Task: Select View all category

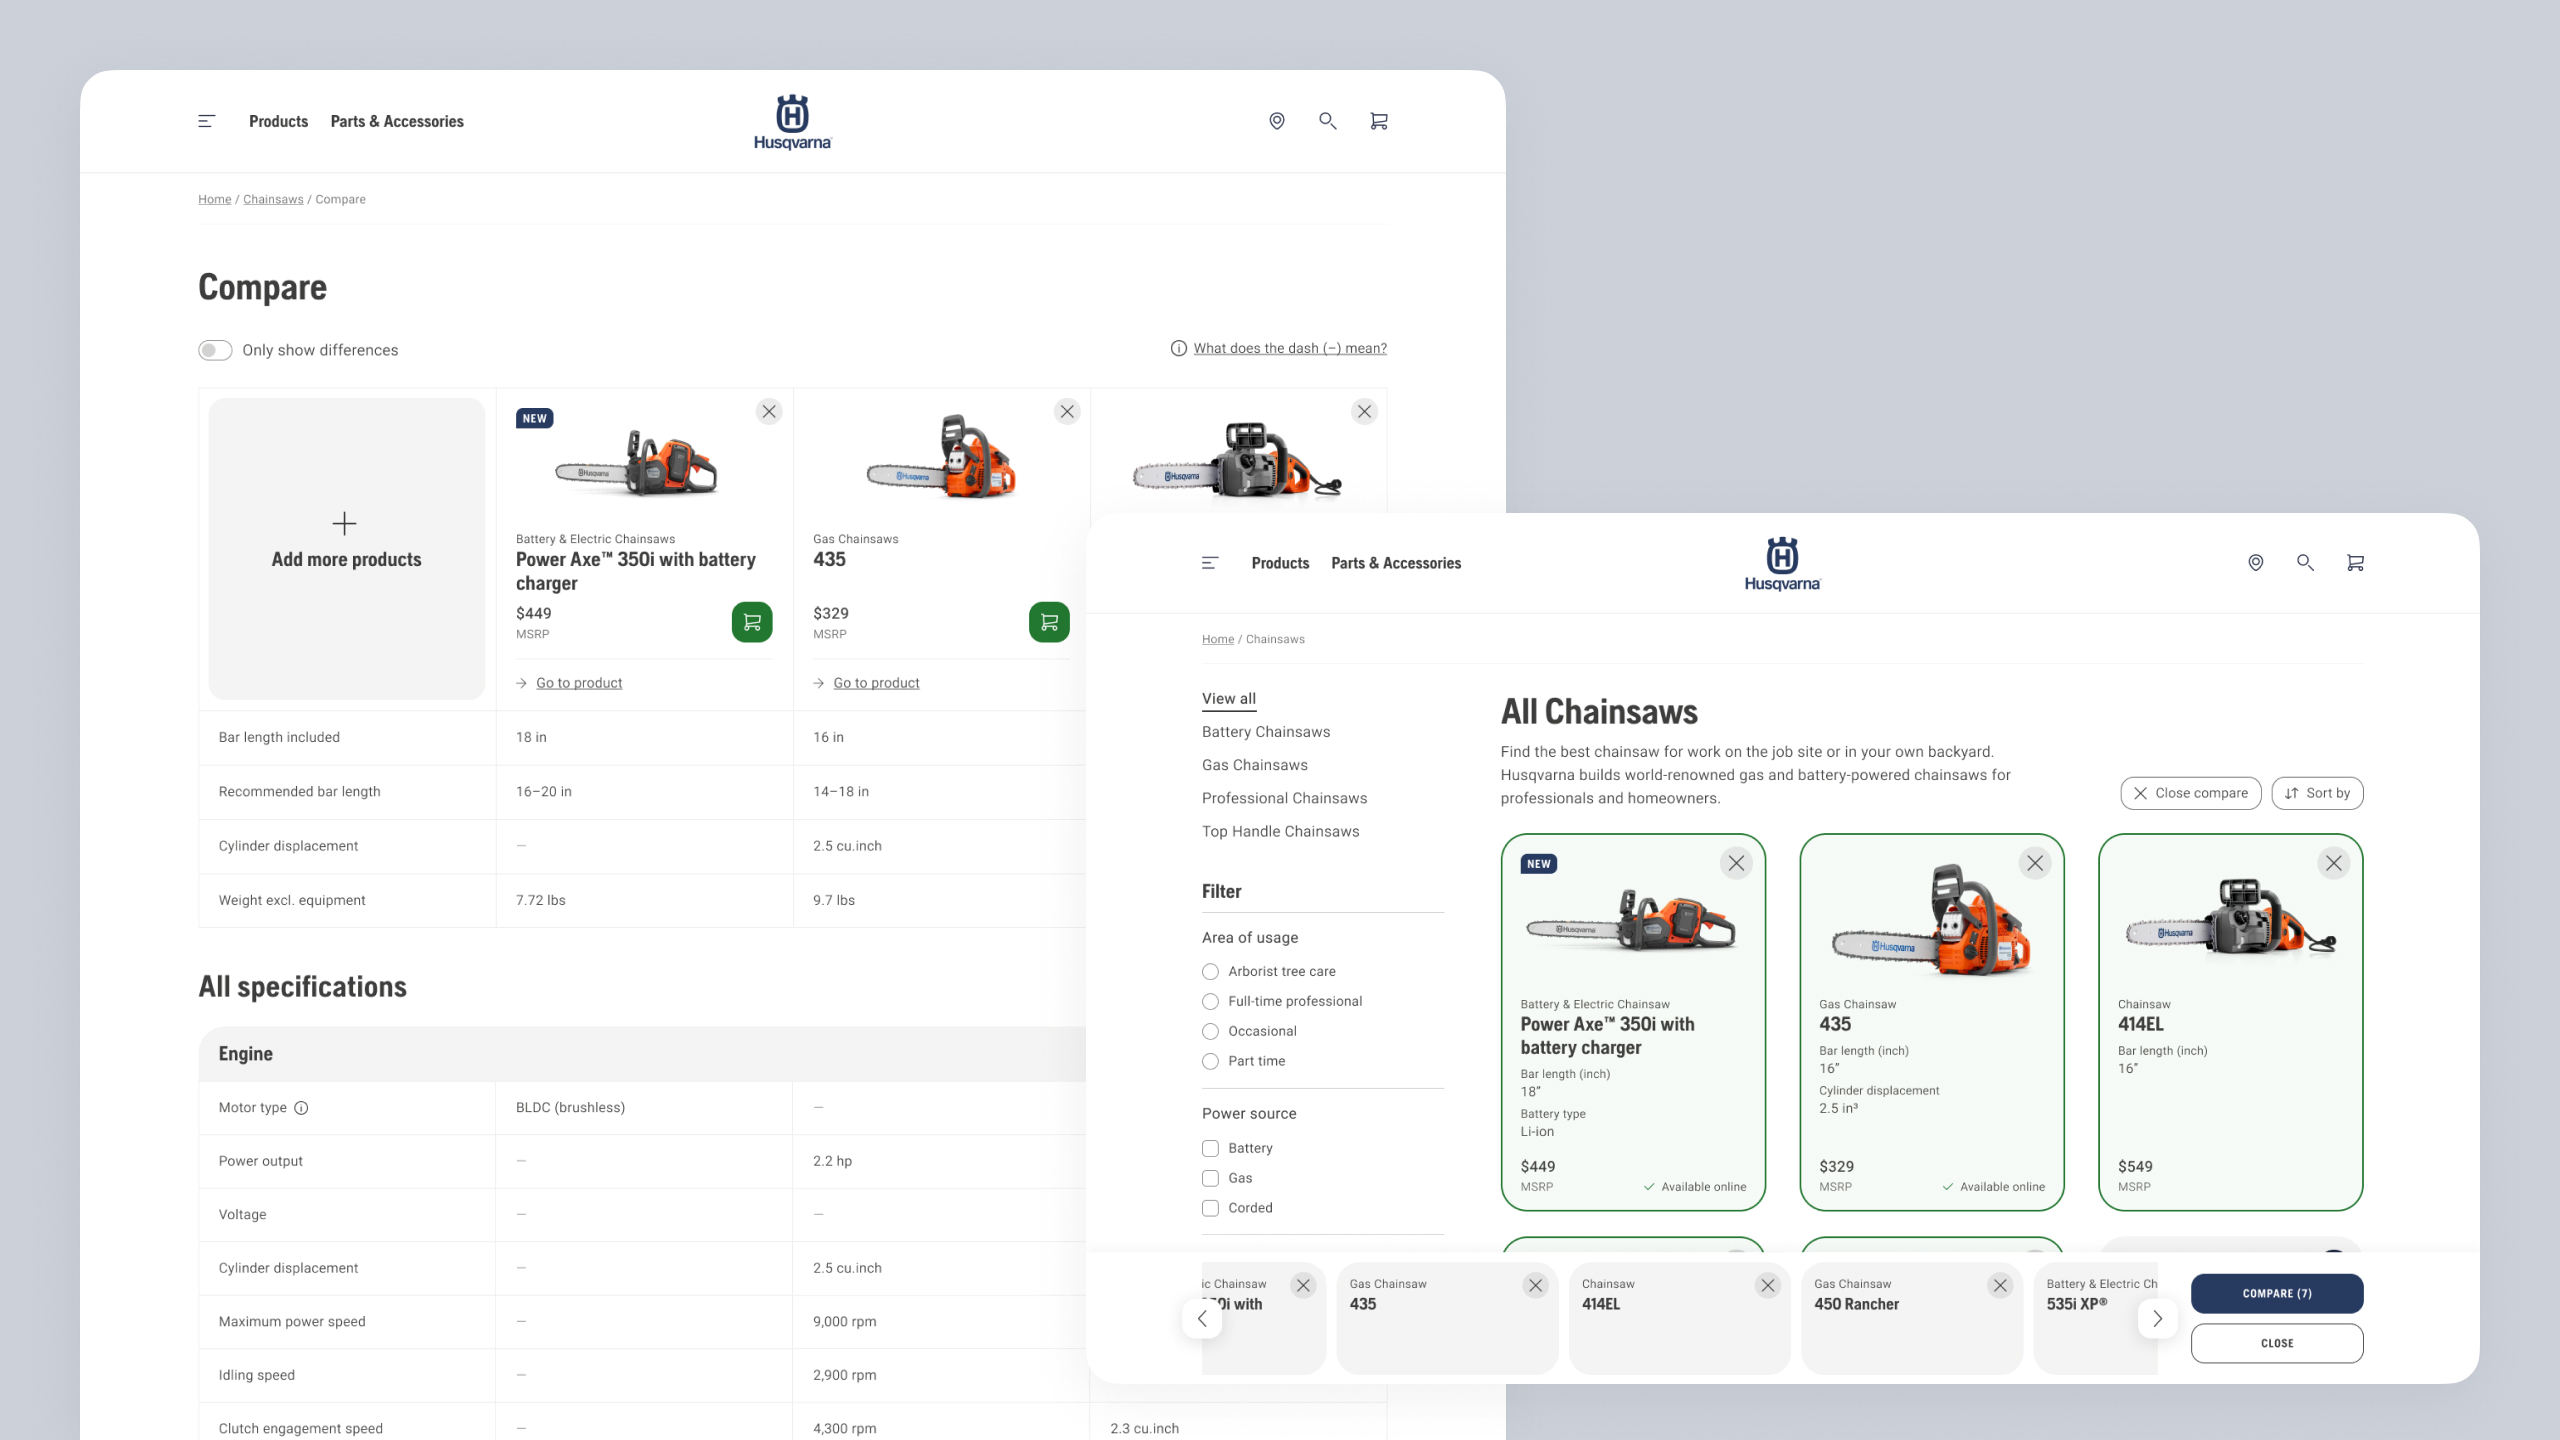Action: point(1229,699)
